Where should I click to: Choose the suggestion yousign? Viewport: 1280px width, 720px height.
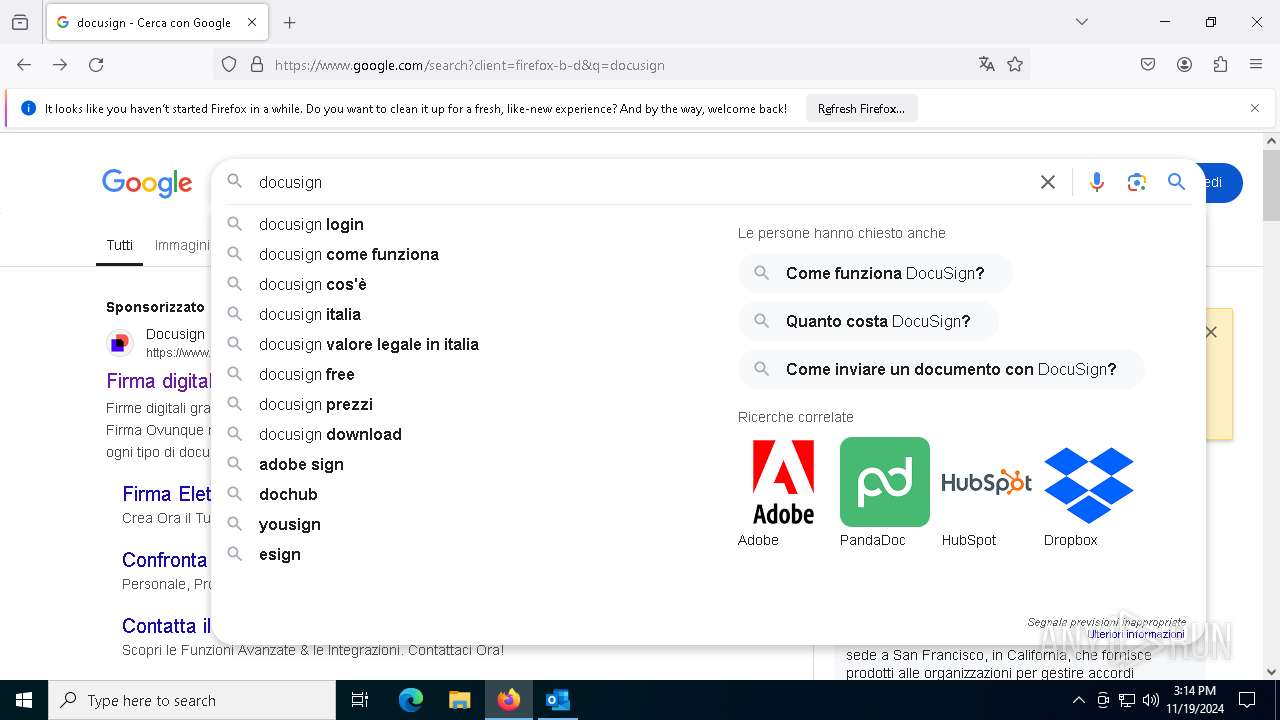[x=290, y=524]
